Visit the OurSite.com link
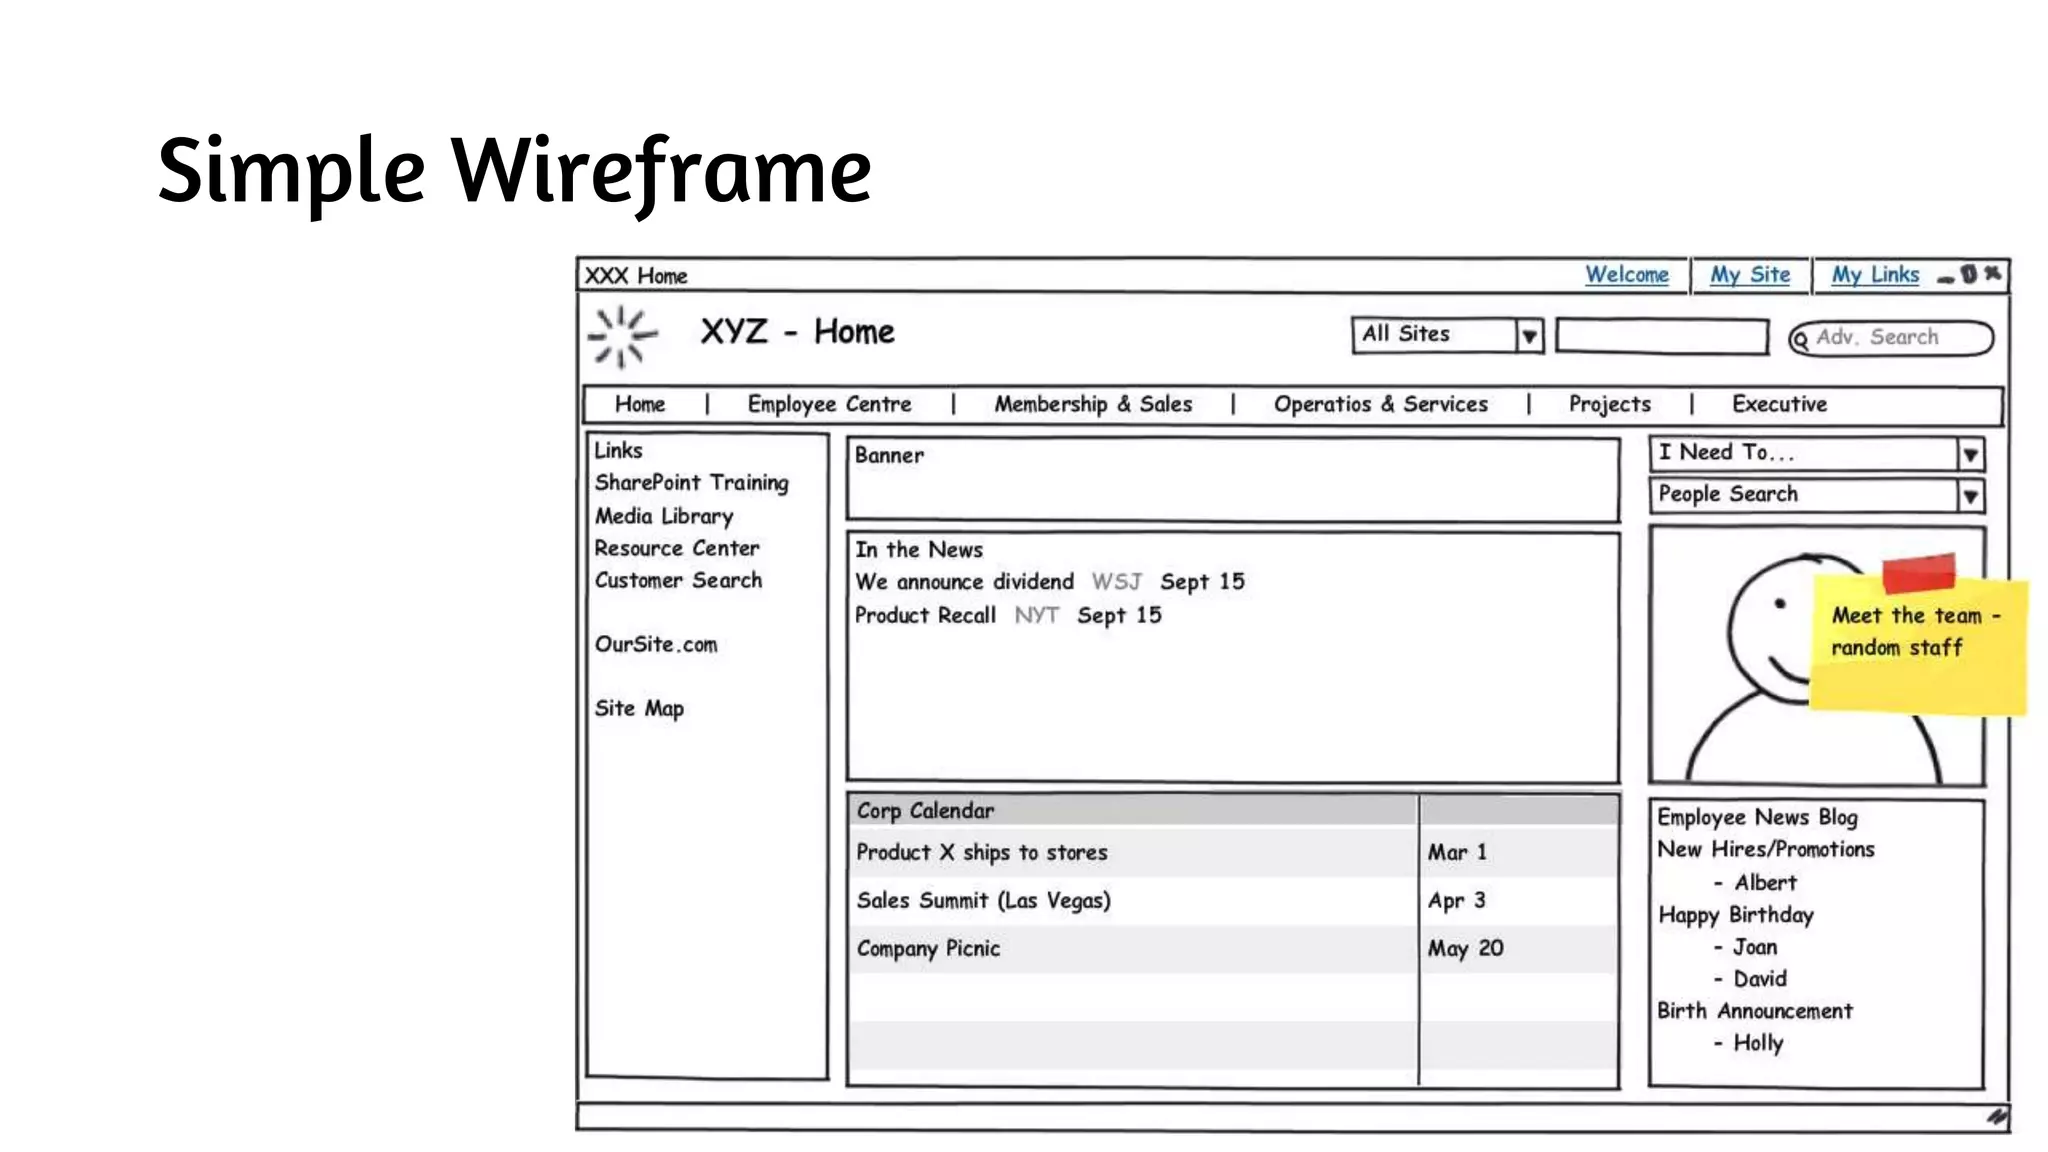The width and height of the screenshot is (2048, 1152). pos(656,644)
